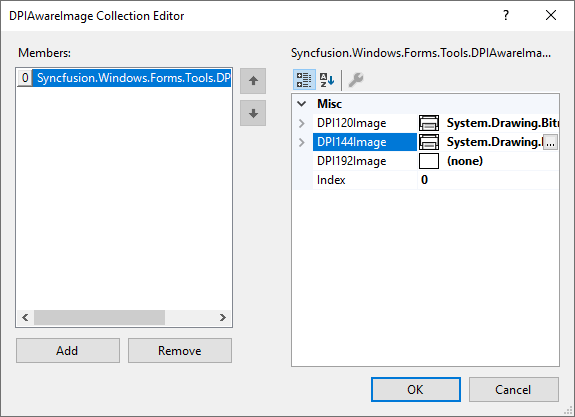
Task: Click System.Drawing.Bitmap value of DPI120Image
Action: click(x=503, y=123)
